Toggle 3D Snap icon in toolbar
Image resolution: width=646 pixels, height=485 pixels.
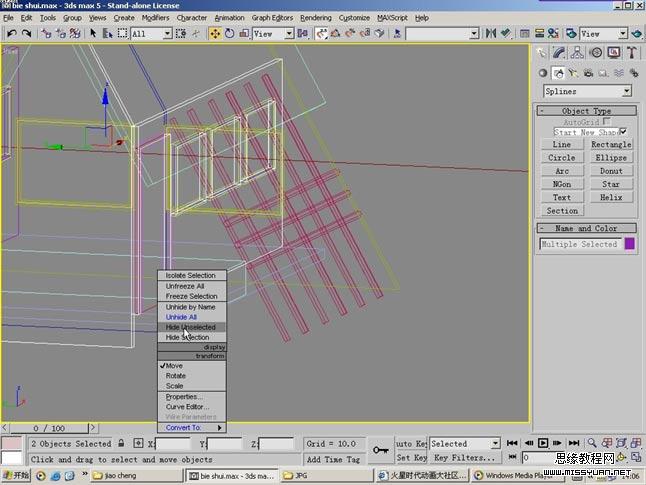pyautogui.click(x=321, y=33)
